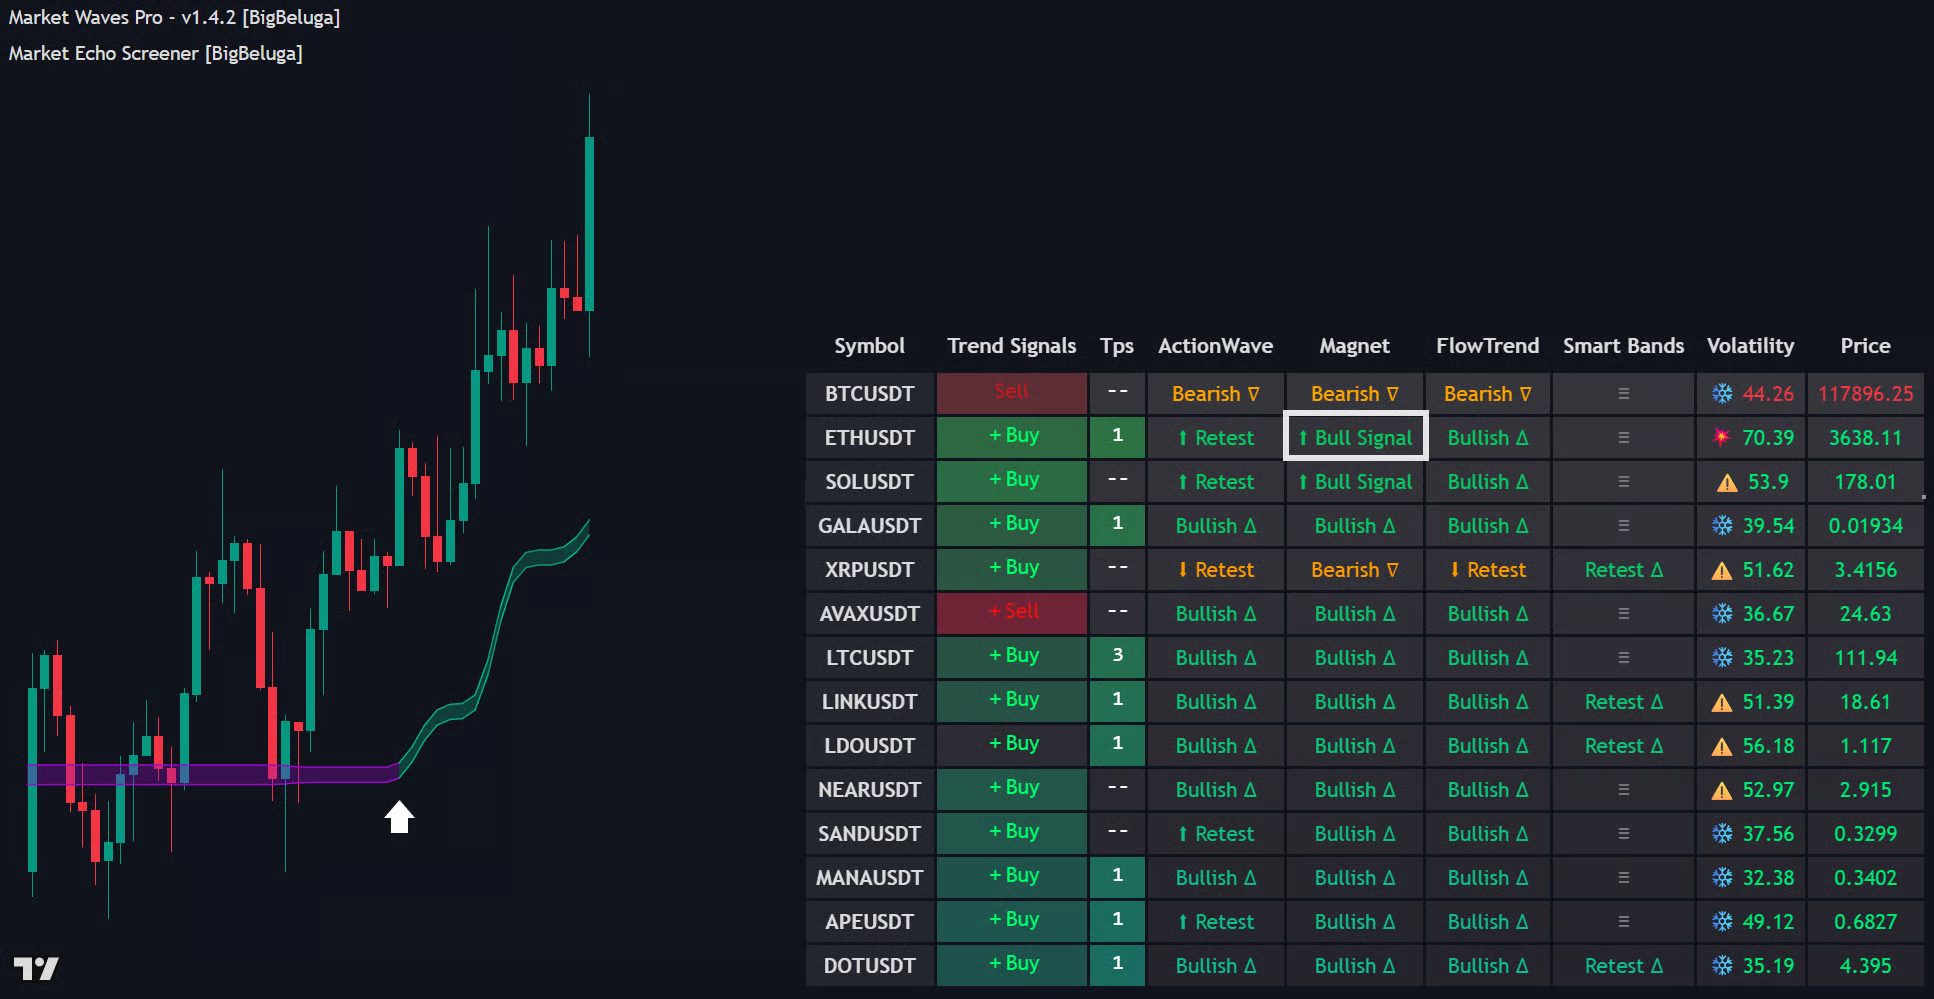1934x999 pixels.
Task: Click the red burst volatility icon for ETHUSDT
Action: click(1722, 438)
